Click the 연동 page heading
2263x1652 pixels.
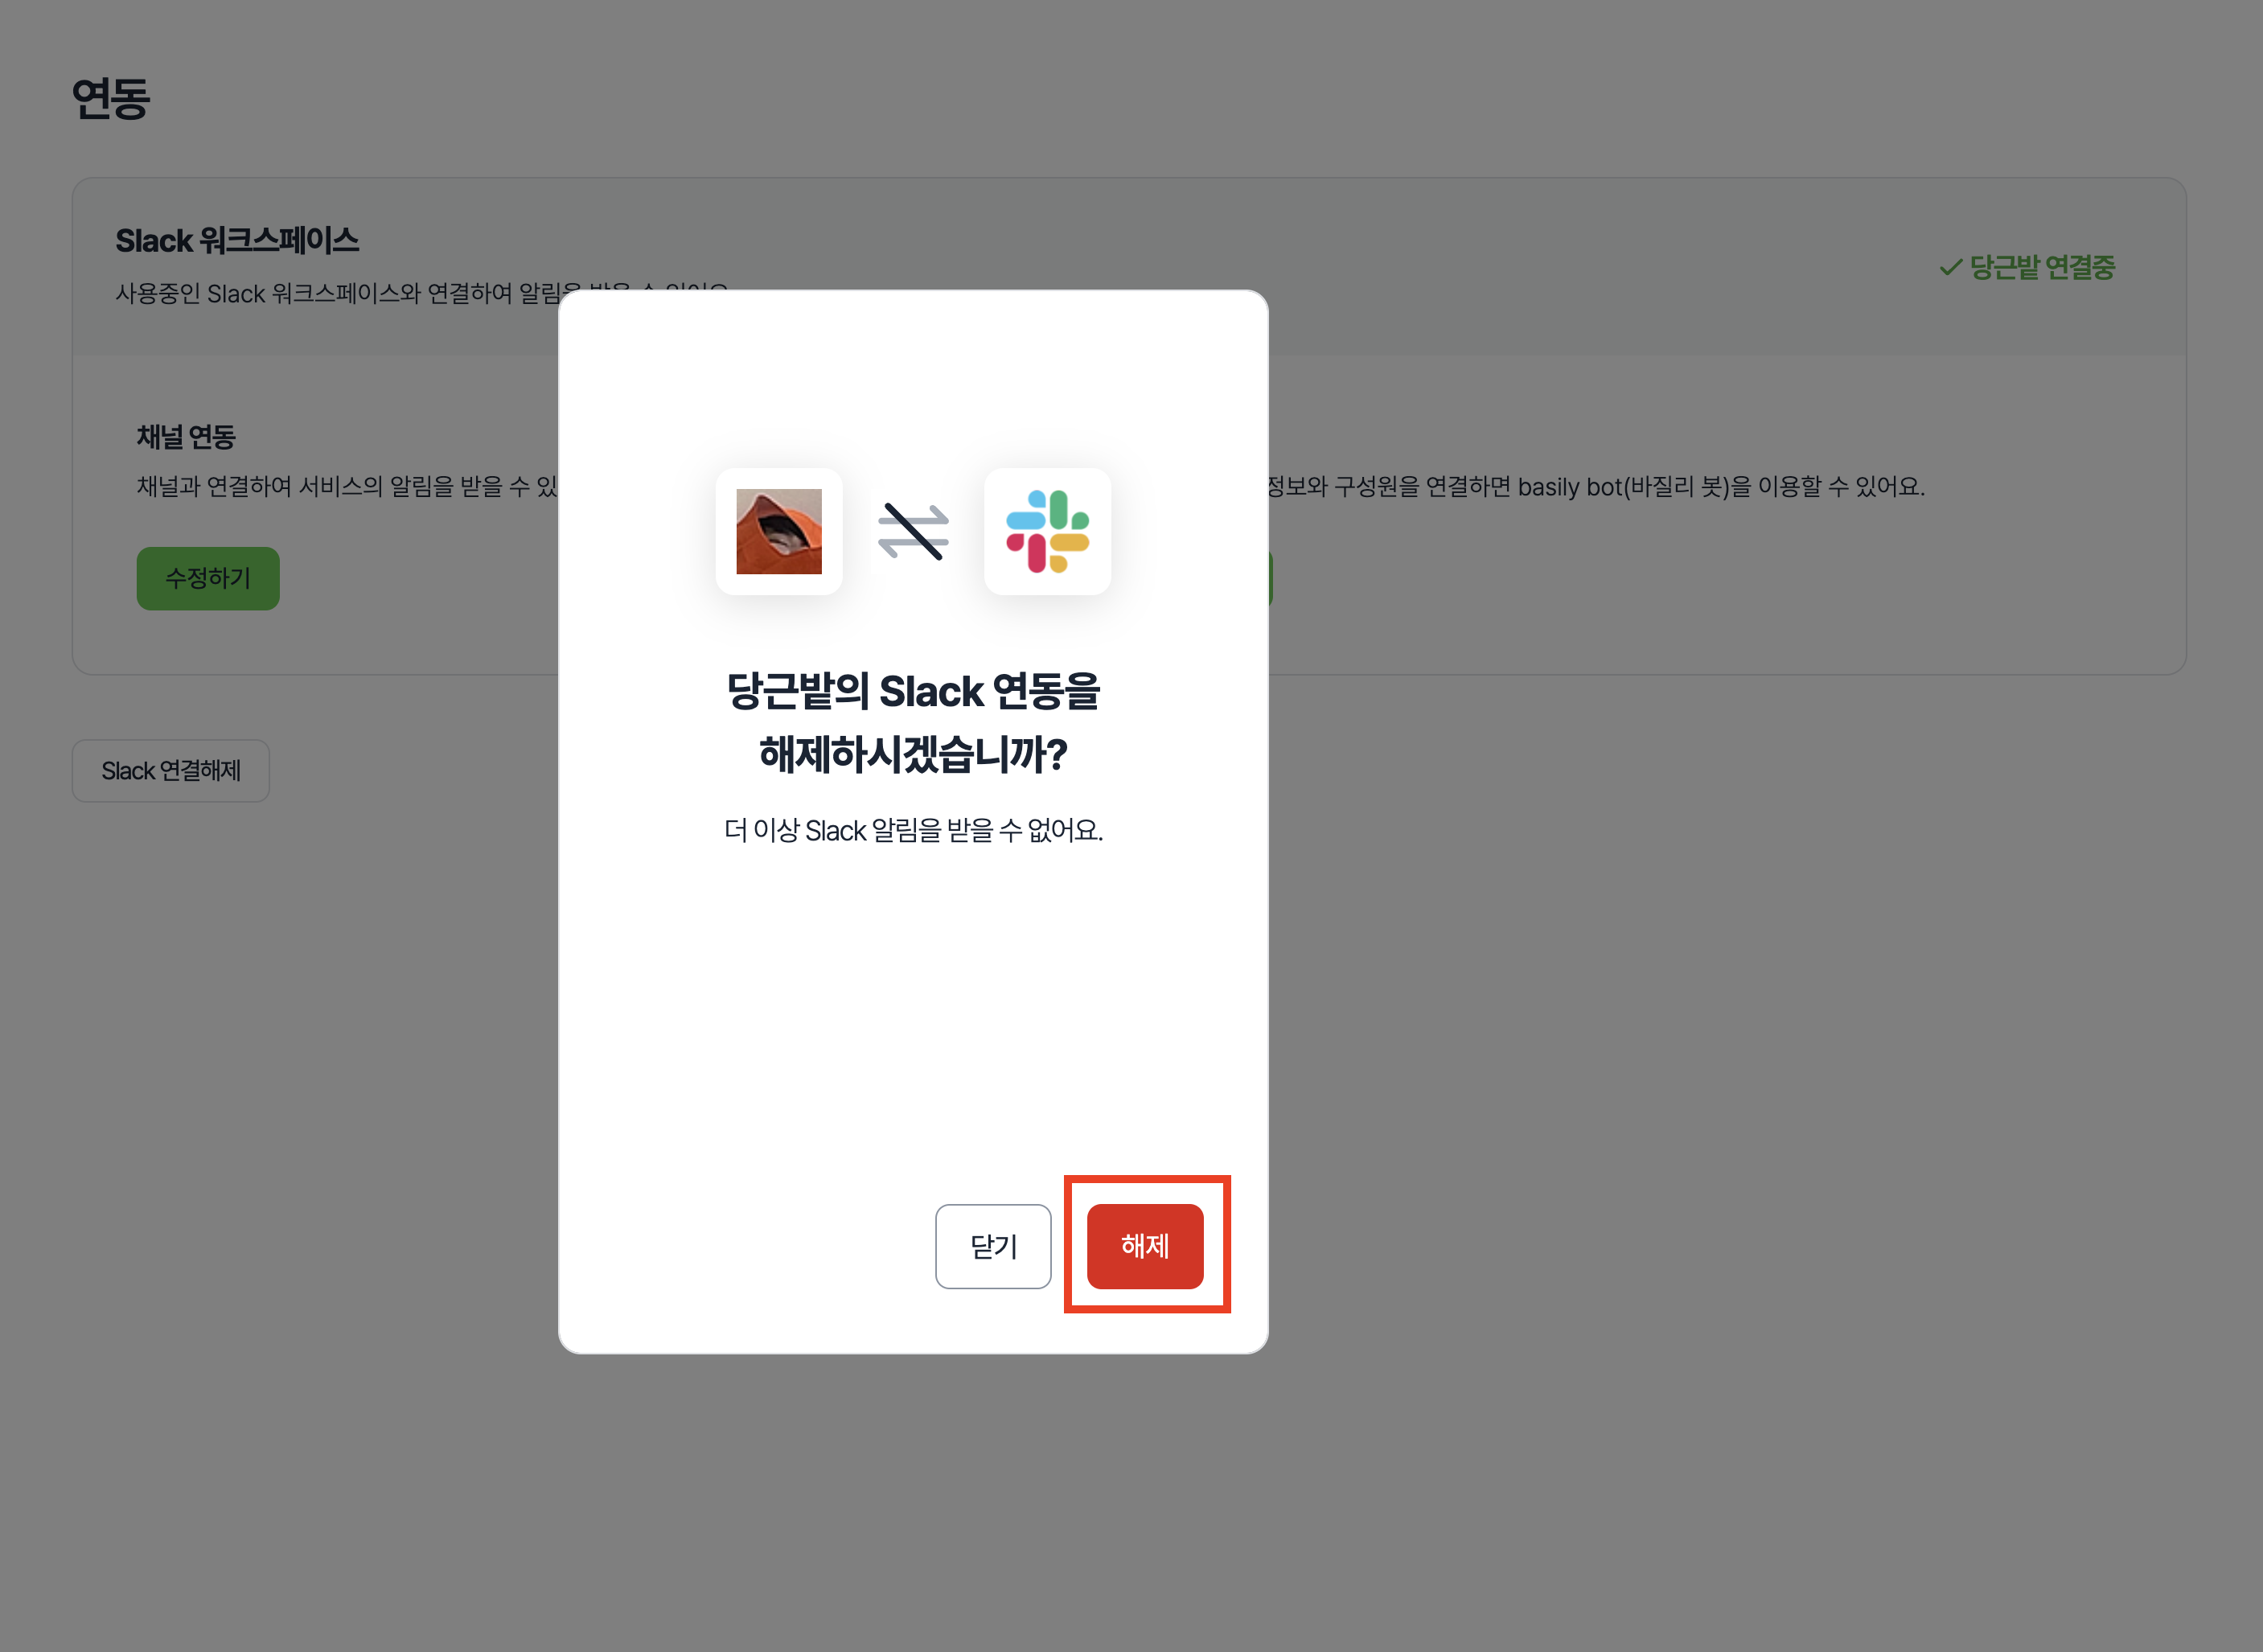coord(111,99)
